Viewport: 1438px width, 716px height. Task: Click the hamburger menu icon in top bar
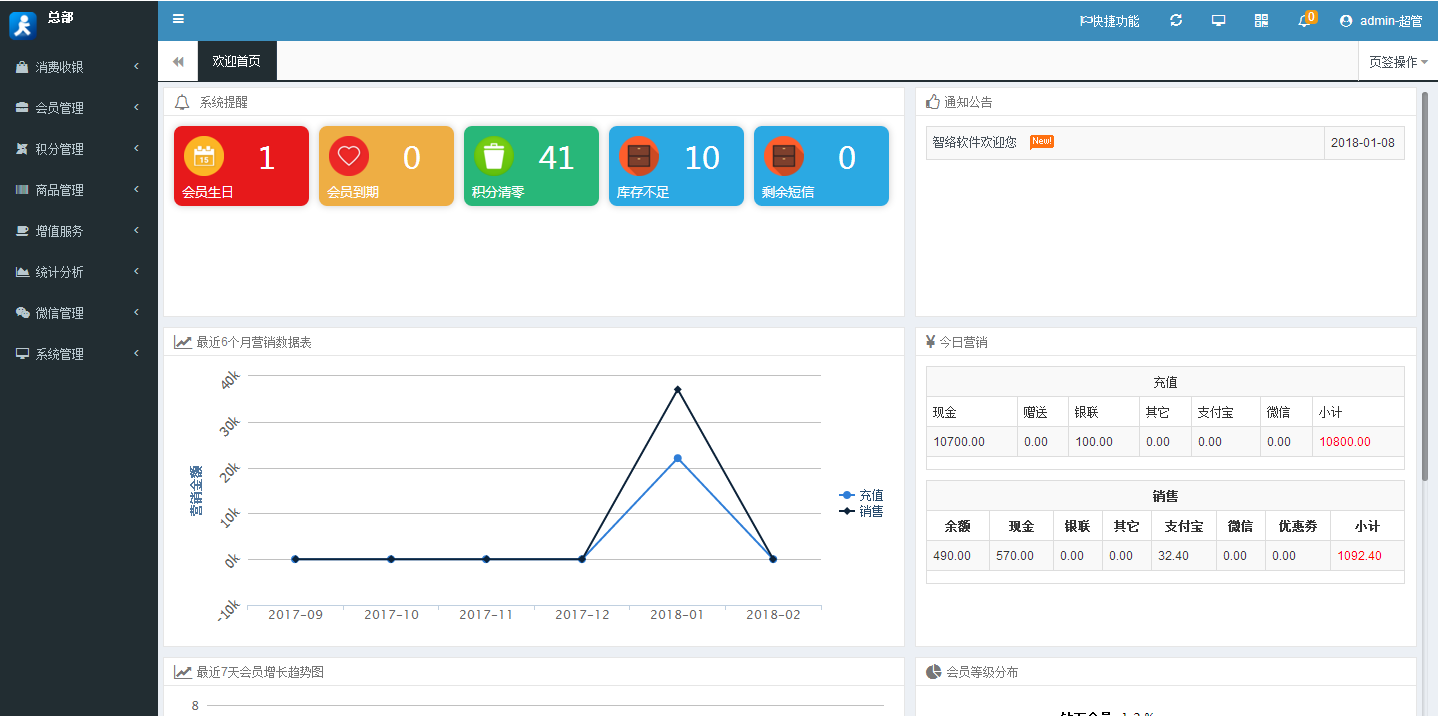[178, 19]
